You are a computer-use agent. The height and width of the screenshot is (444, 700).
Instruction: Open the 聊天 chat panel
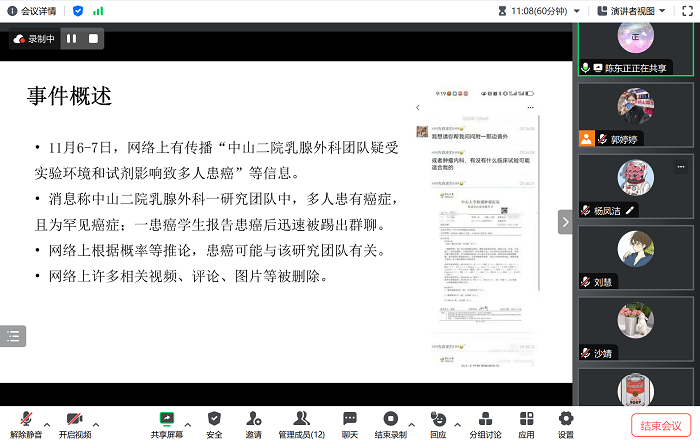click(x=349, y=423)
